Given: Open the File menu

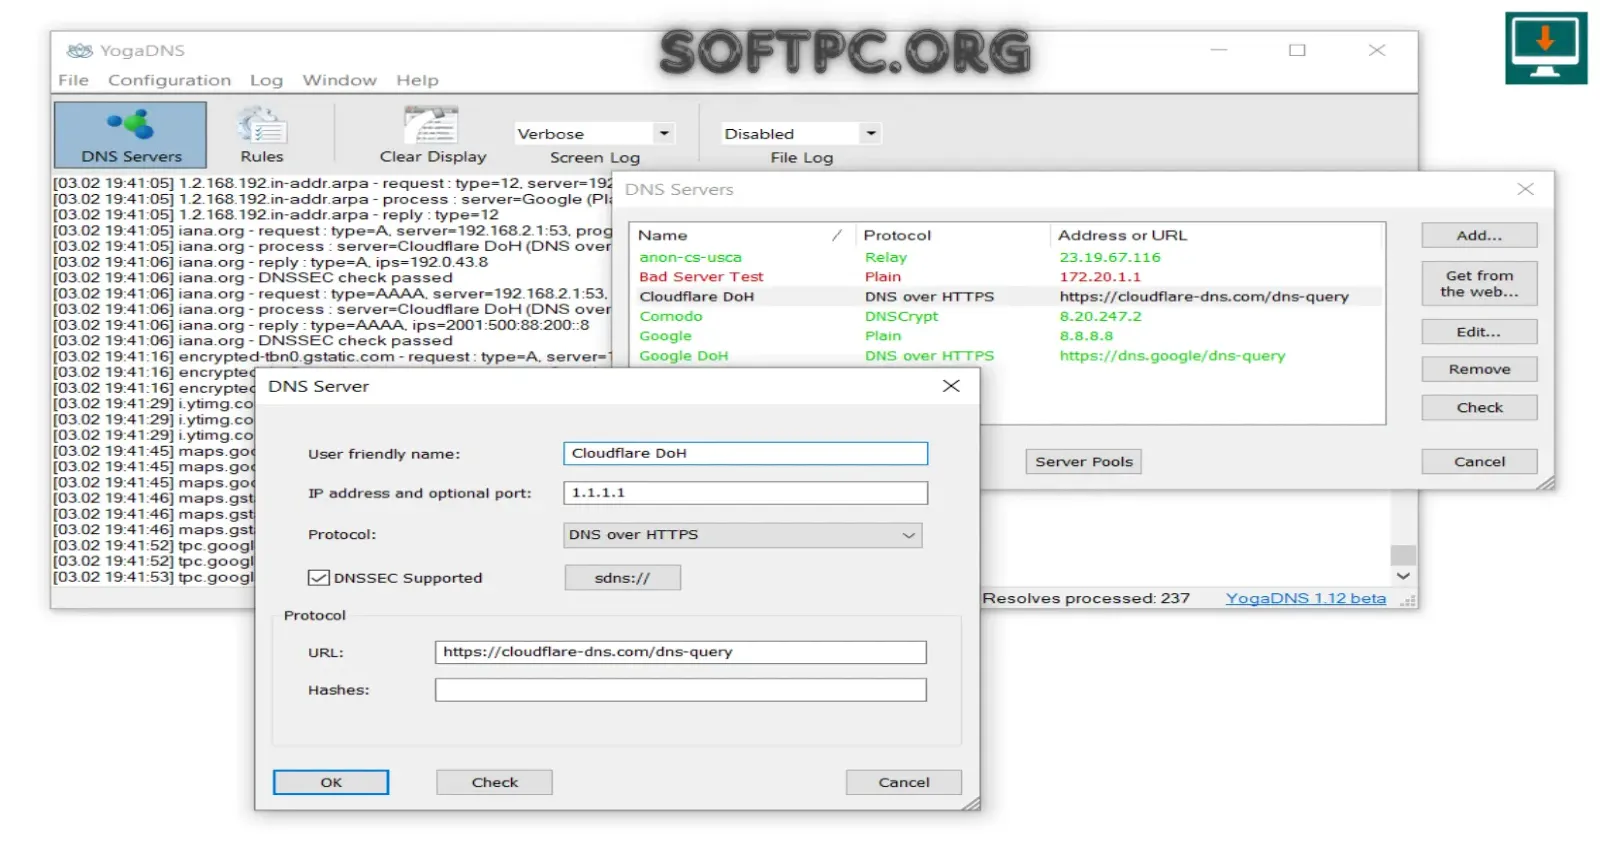Looking at the screenshot, I should (x=73, y=80).
